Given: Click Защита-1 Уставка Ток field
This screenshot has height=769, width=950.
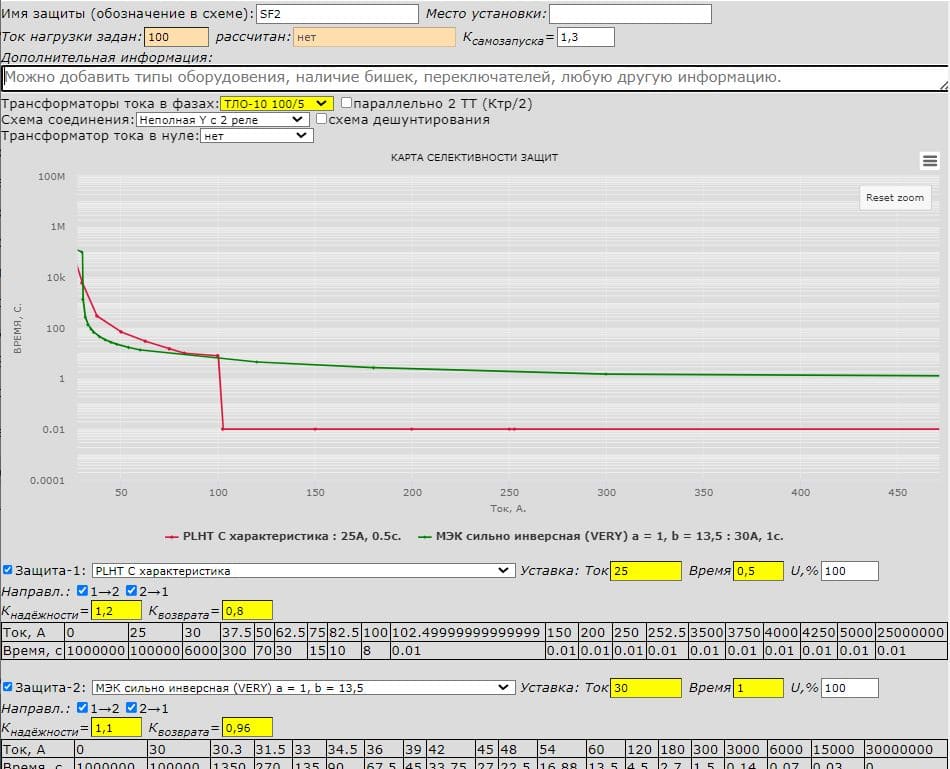Looking at the screenshot, I should (x=645, y=571).
